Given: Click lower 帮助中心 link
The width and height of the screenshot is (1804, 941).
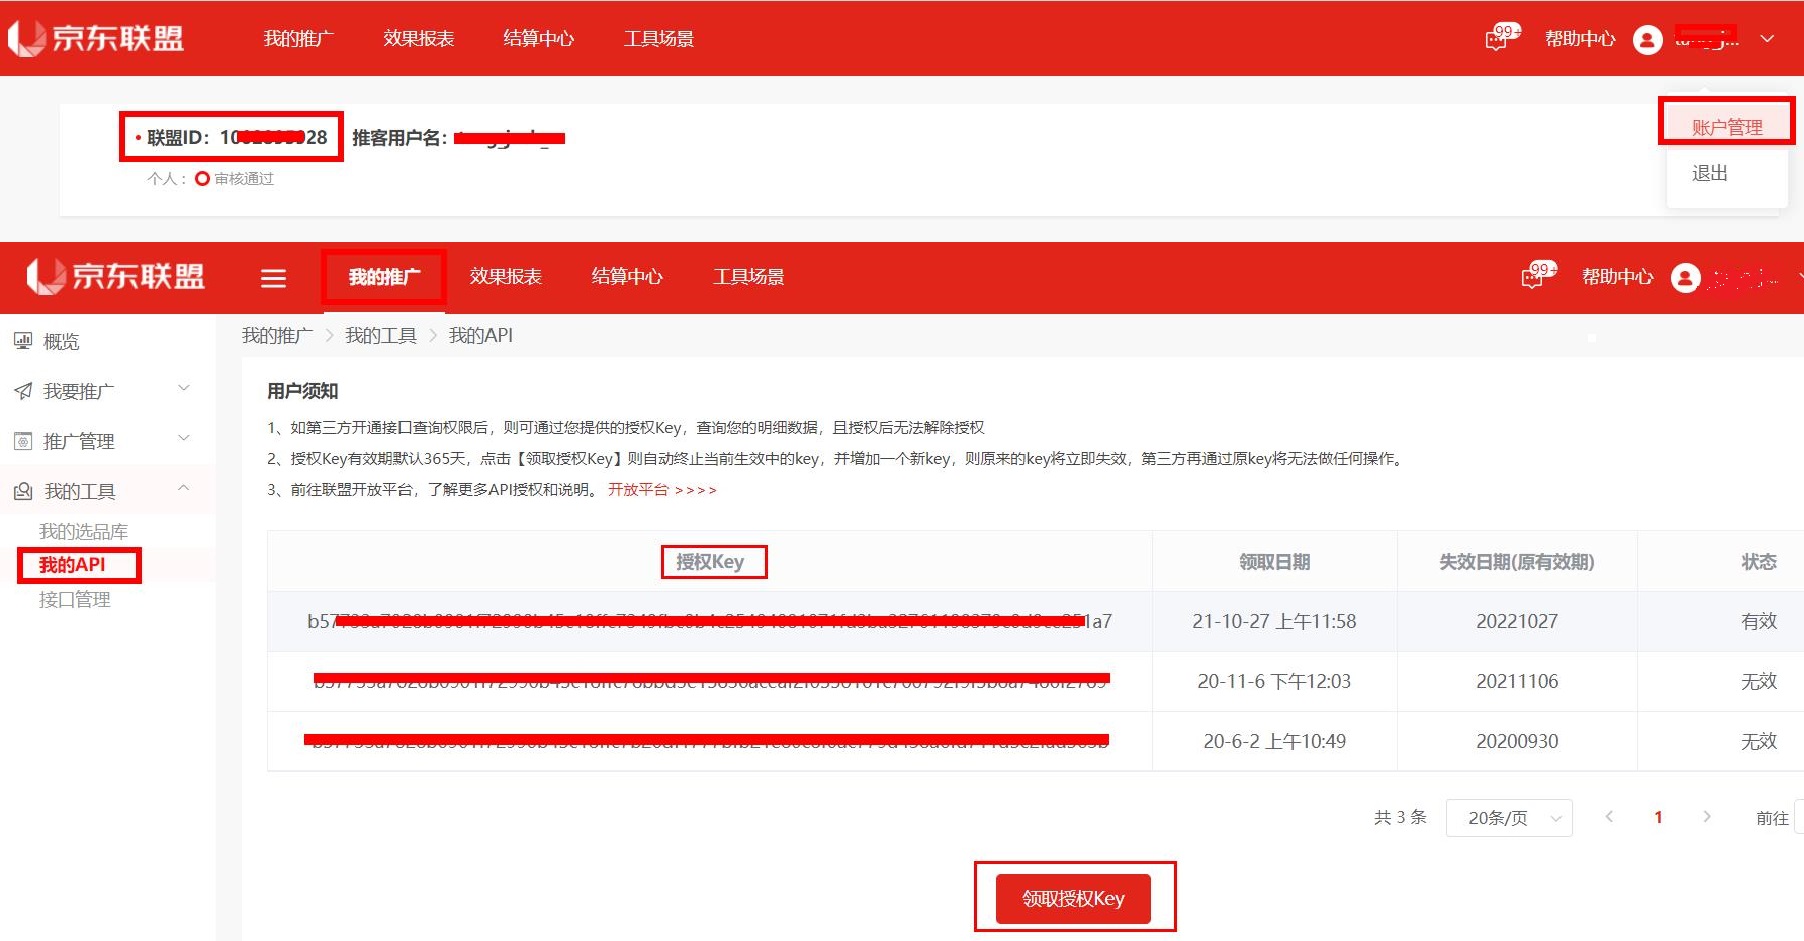Looking at the screenshot, I should click(x=1617, y=277).
